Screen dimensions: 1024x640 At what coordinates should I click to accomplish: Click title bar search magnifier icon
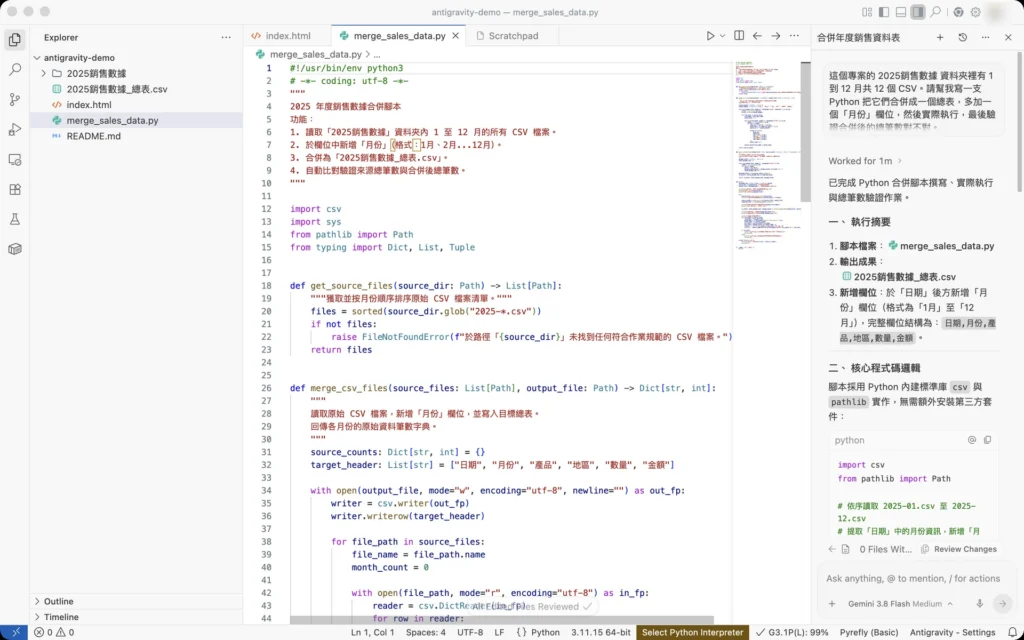tap(935, 12)
